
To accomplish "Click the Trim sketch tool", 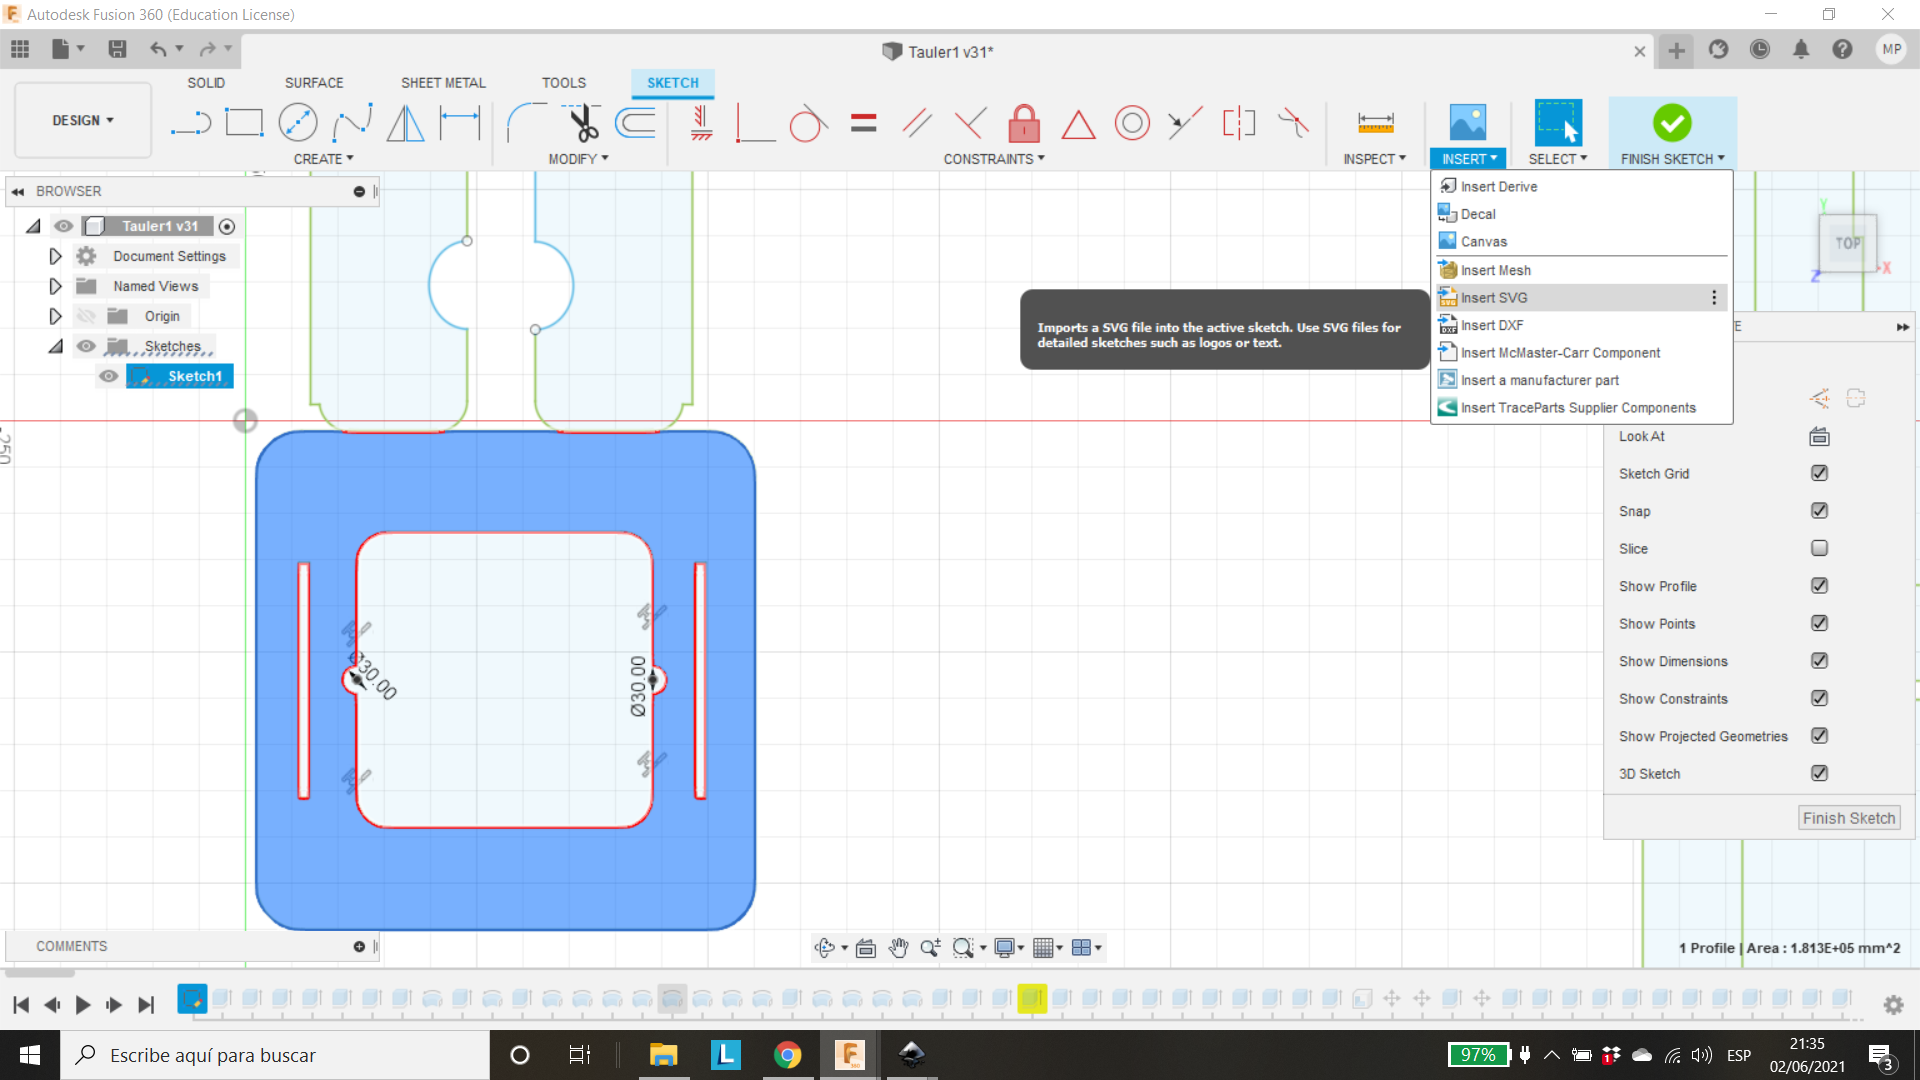I will click(x=584, y=121).
